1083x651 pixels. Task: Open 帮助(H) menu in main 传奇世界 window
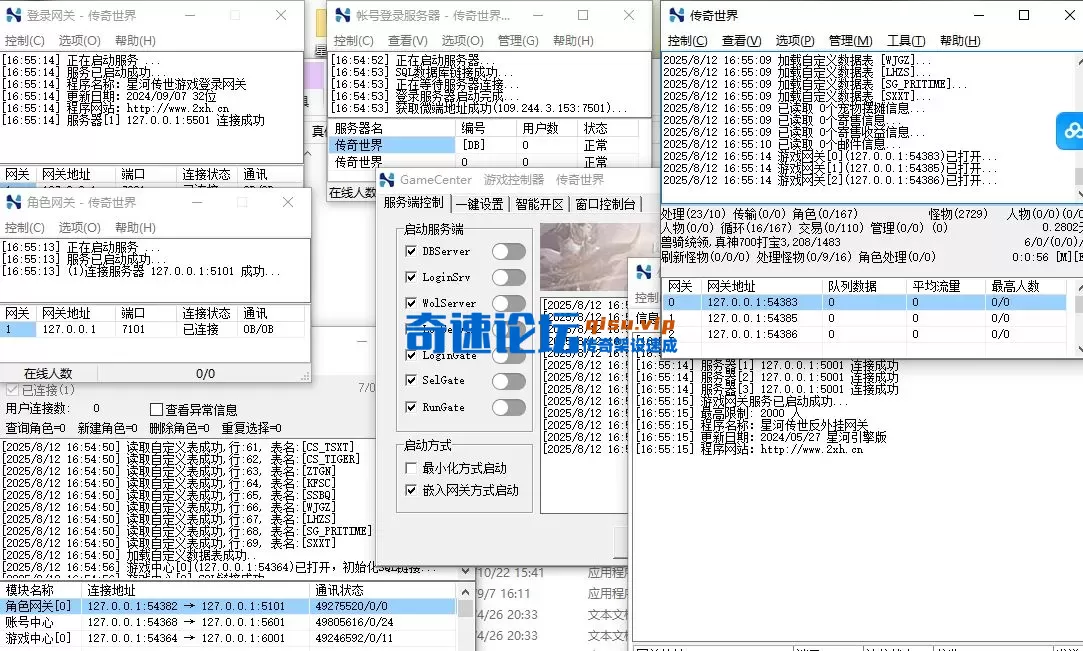[960, 41]
